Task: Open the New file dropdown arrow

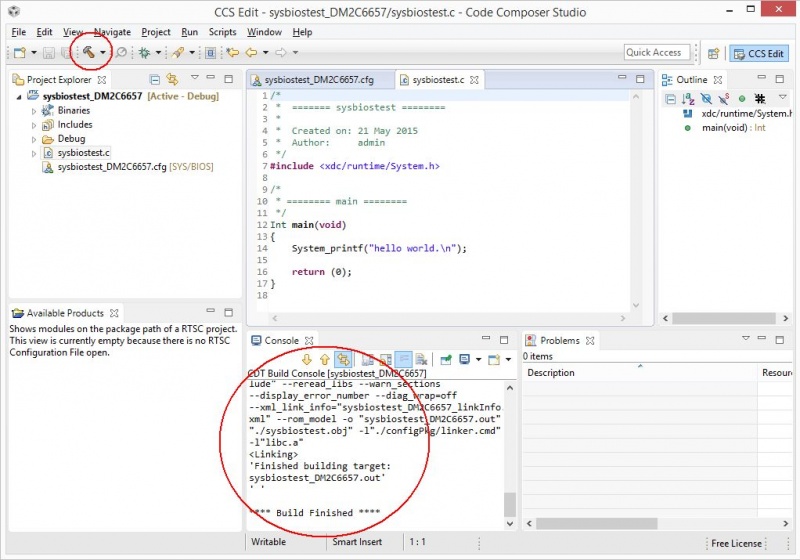Action: tap(34, 53)
